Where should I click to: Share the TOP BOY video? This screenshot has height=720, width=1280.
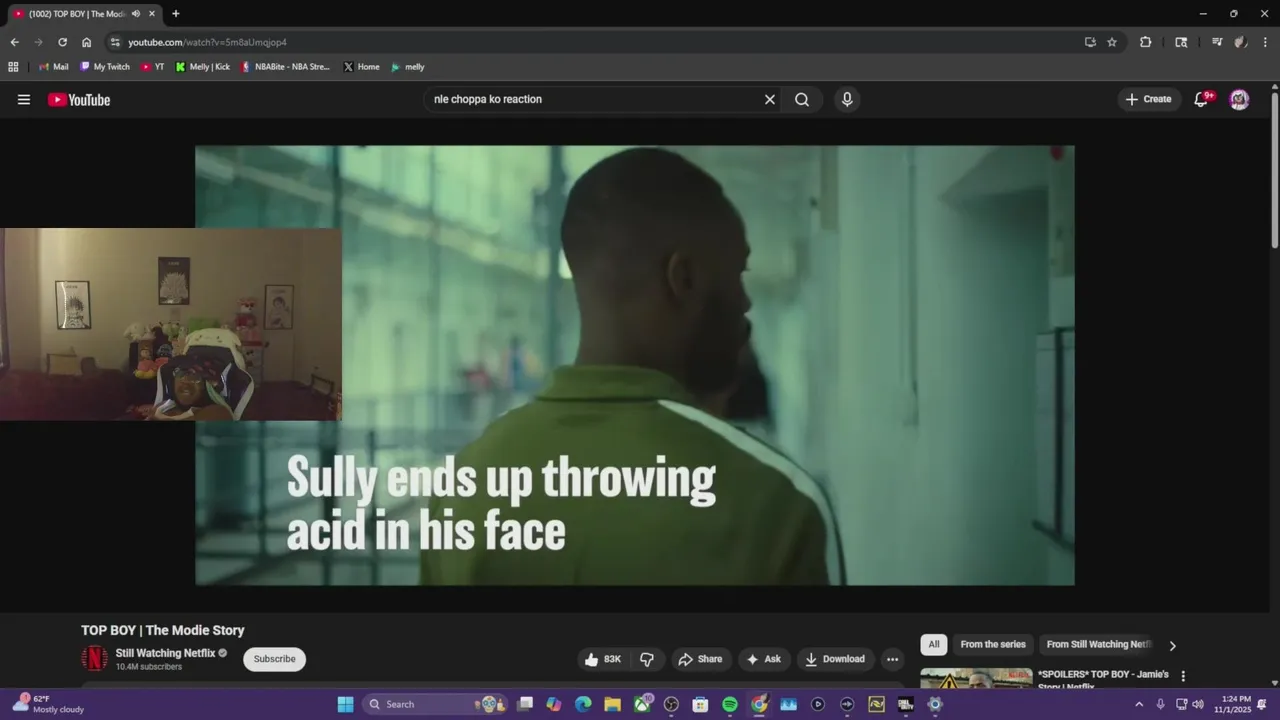click(700, 659)
